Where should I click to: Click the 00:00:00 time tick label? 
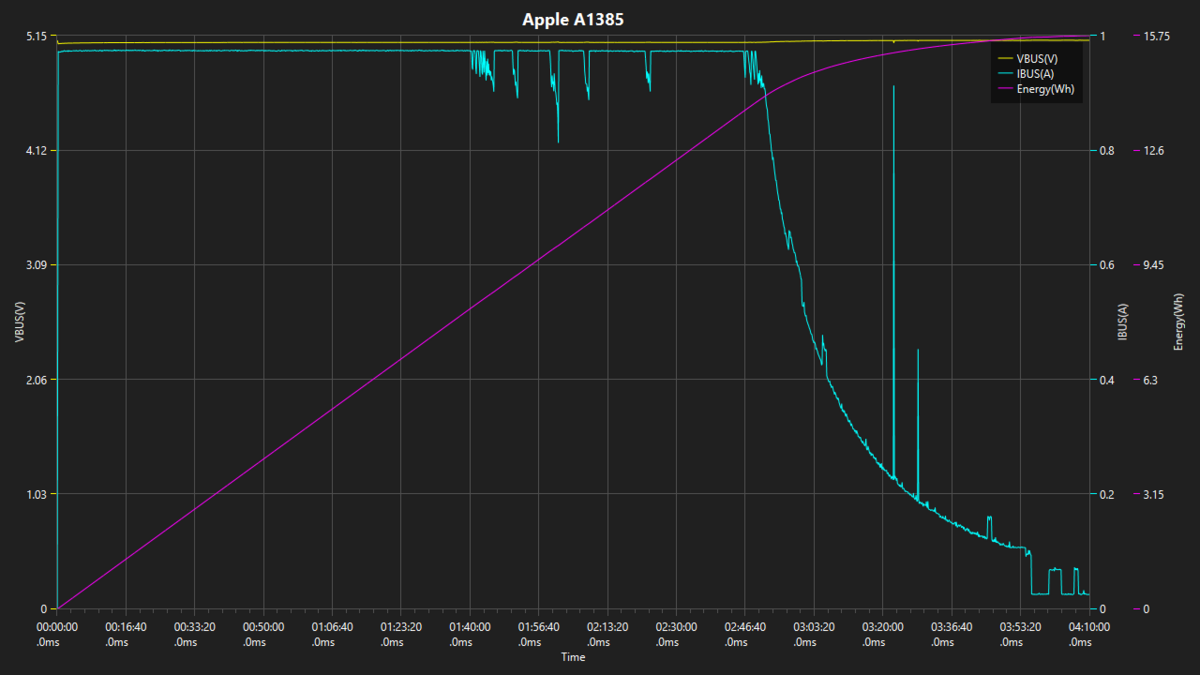[56, 627]
